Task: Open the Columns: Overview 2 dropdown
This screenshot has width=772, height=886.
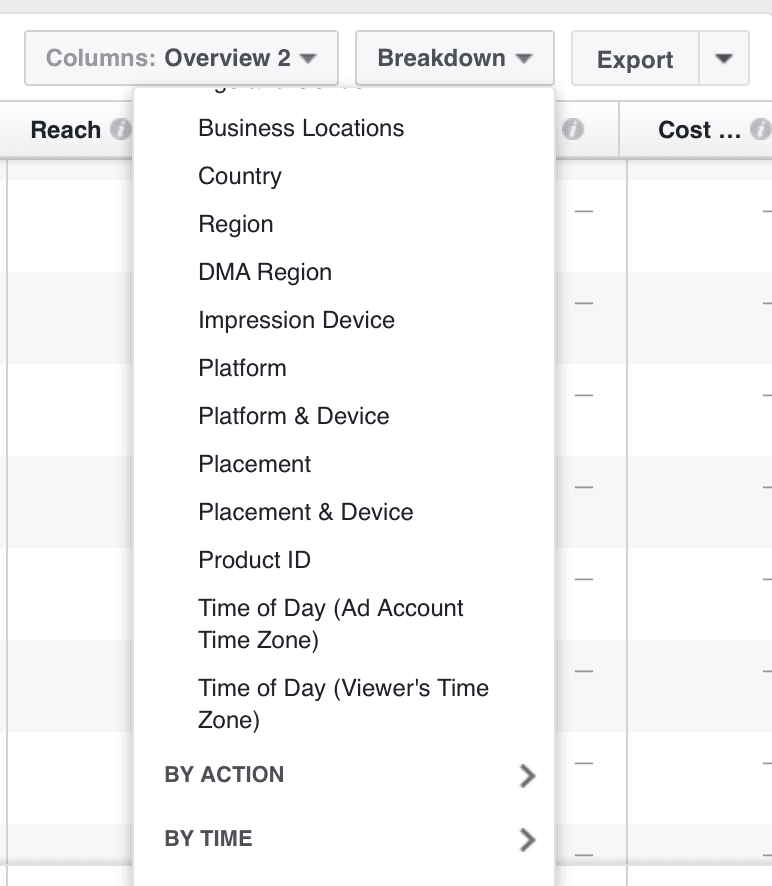Action: 181,58
